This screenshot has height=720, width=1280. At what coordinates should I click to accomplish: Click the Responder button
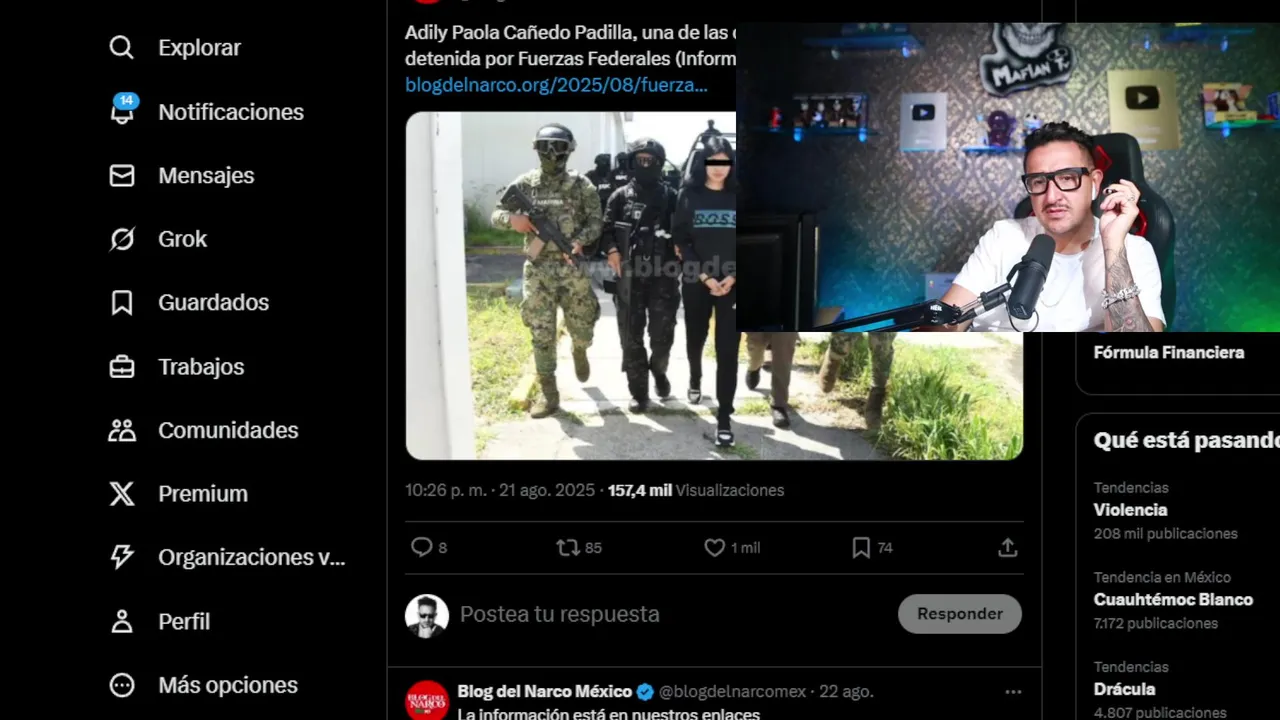point(960,614)
